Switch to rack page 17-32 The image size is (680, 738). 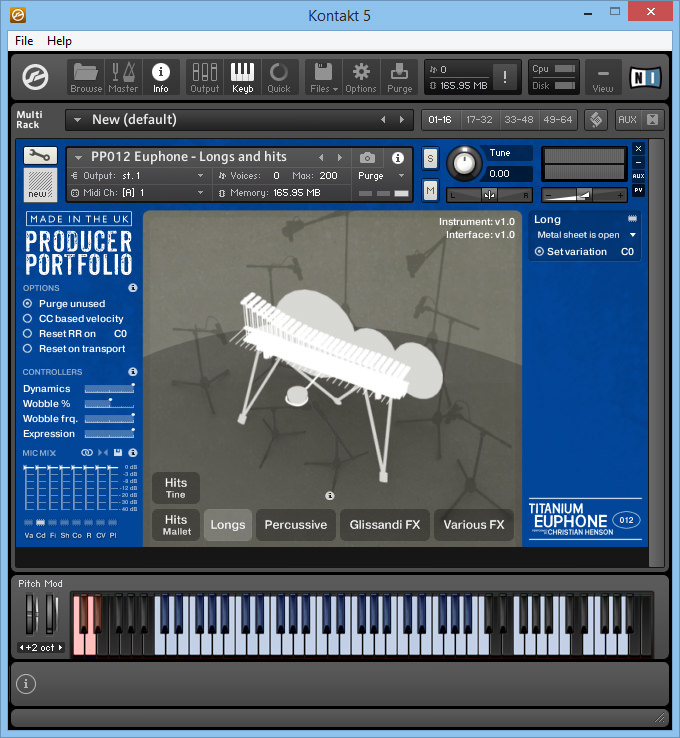[x=480, y=120]
